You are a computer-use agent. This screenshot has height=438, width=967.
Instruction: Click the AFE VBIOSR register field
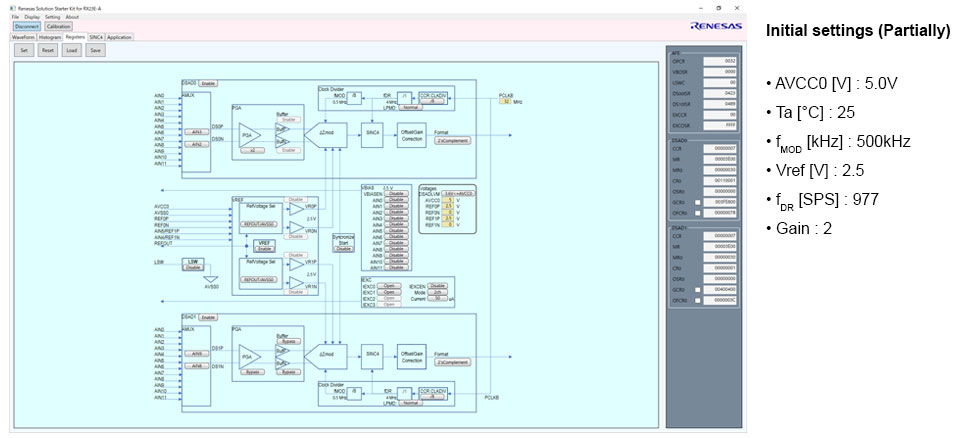(720, 72)
